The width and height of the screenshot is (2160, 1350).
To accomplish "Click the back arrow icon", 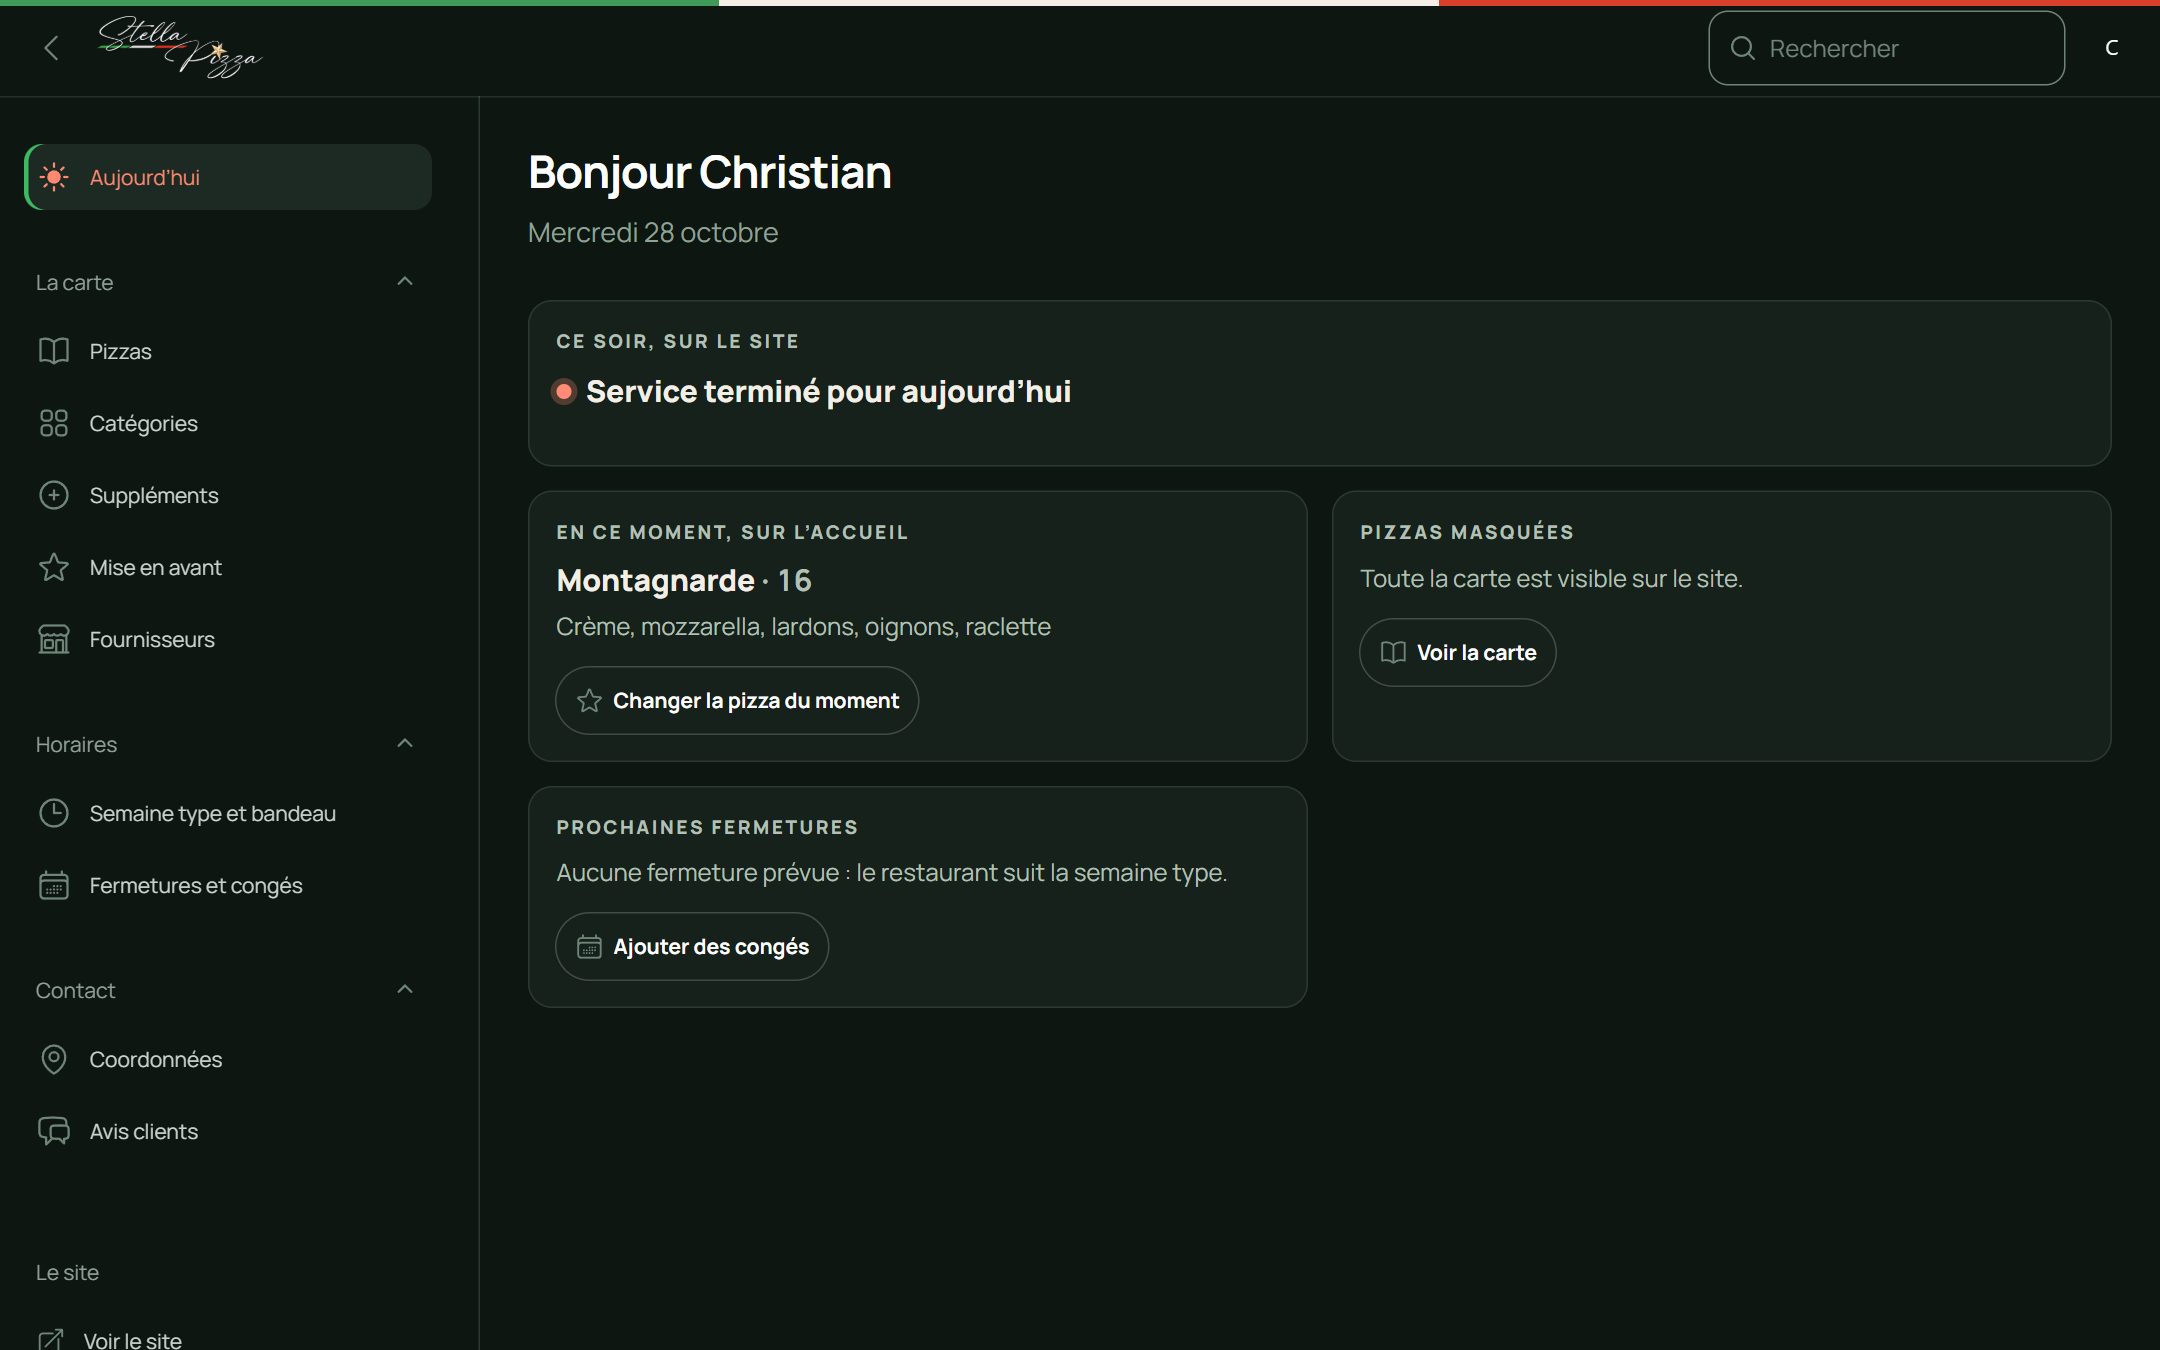I will (51, 48).
